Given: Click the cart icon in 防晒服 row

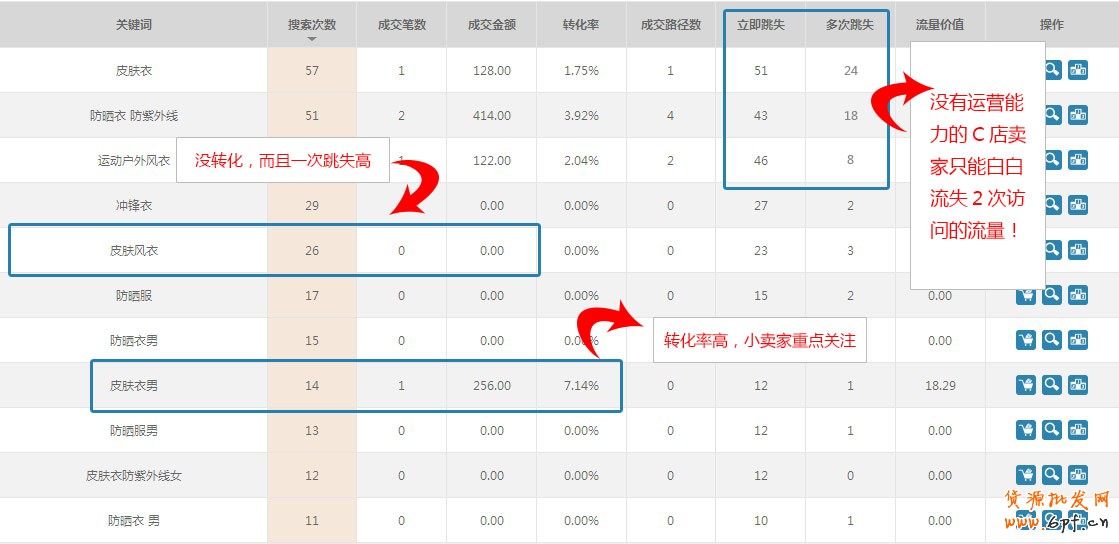Looking at the screenshot, I should click(x=1025, y=295).
